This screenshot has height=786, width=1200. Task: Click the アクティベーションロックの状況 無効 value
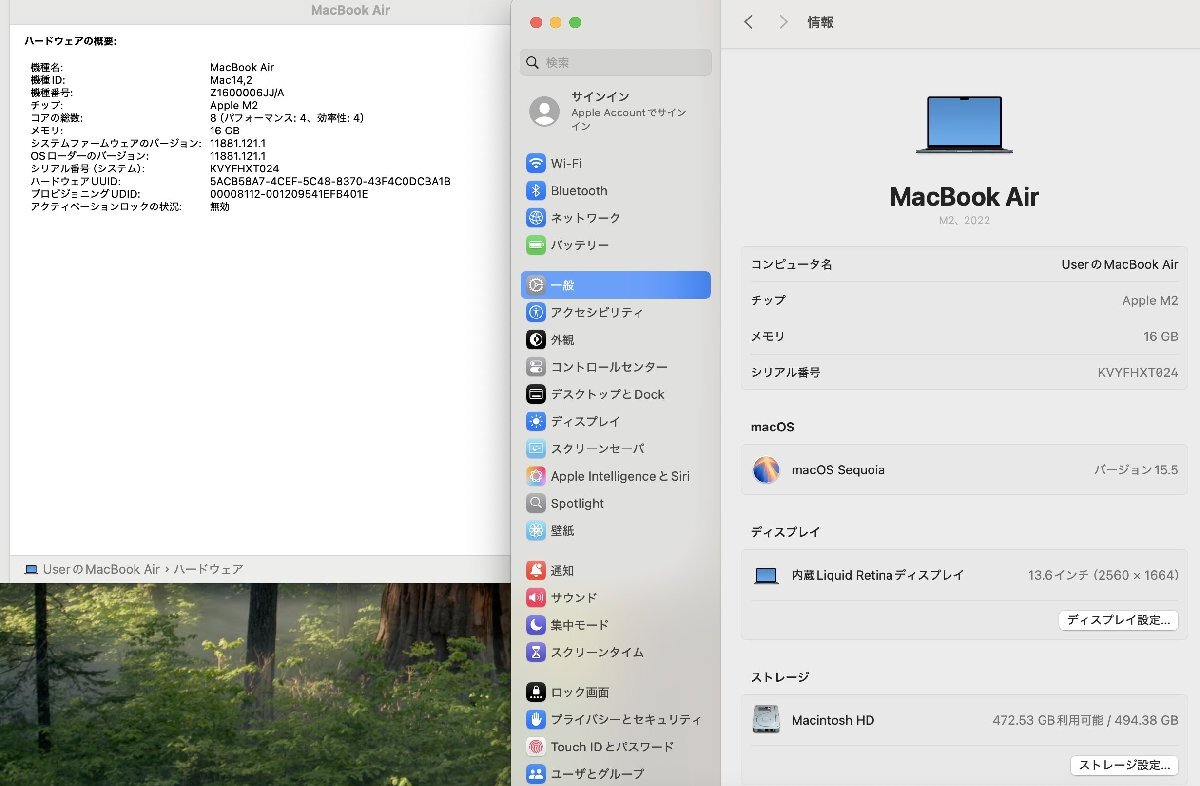pos(220,207)
